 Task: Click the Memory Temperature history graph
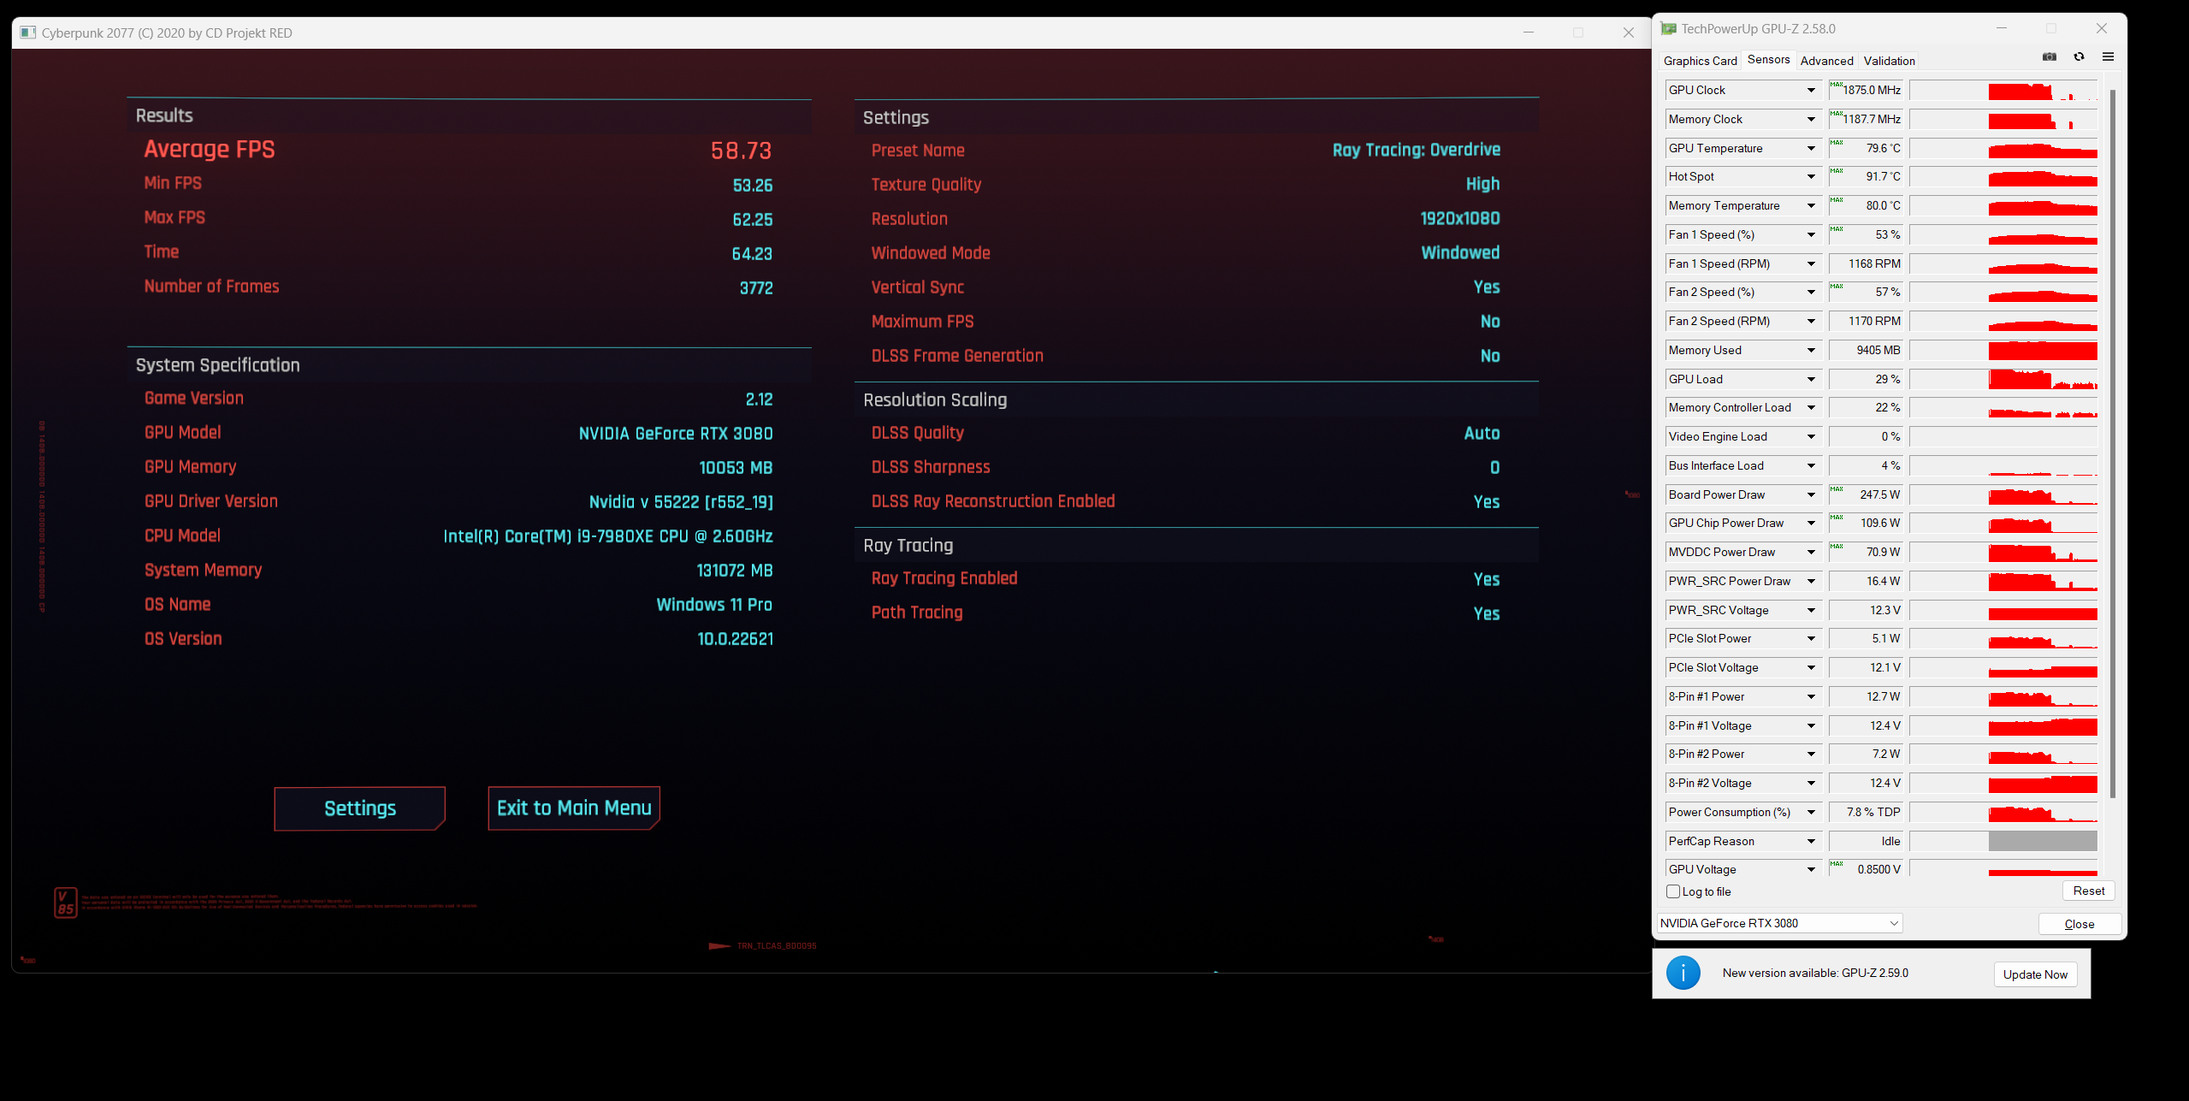click(x=2004, y=206)
